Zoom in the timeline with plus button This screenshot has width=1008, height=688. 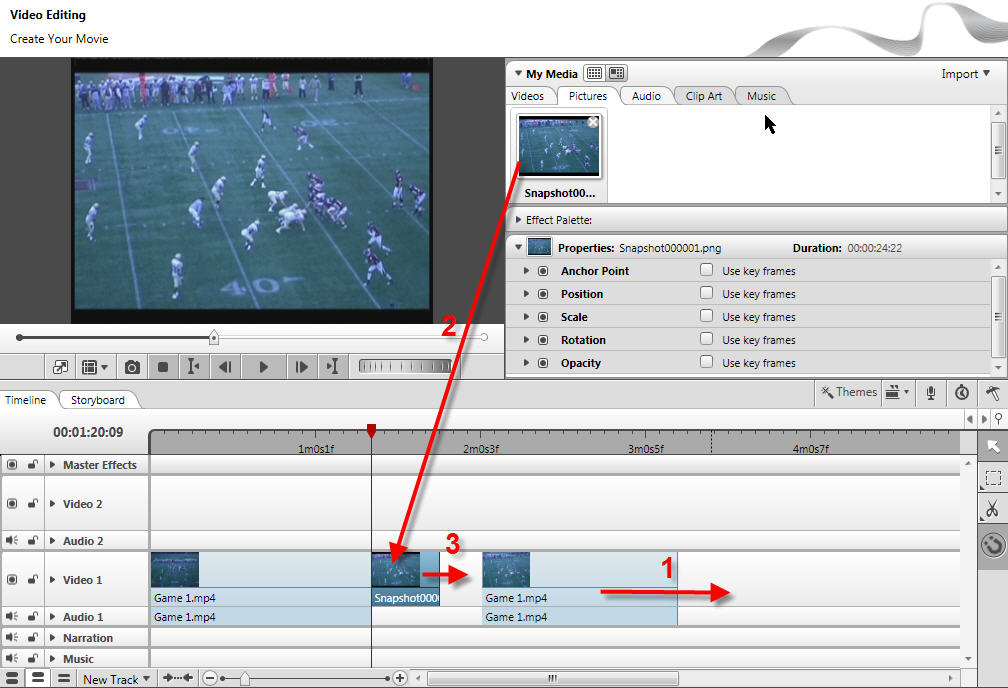click(399, 678)
